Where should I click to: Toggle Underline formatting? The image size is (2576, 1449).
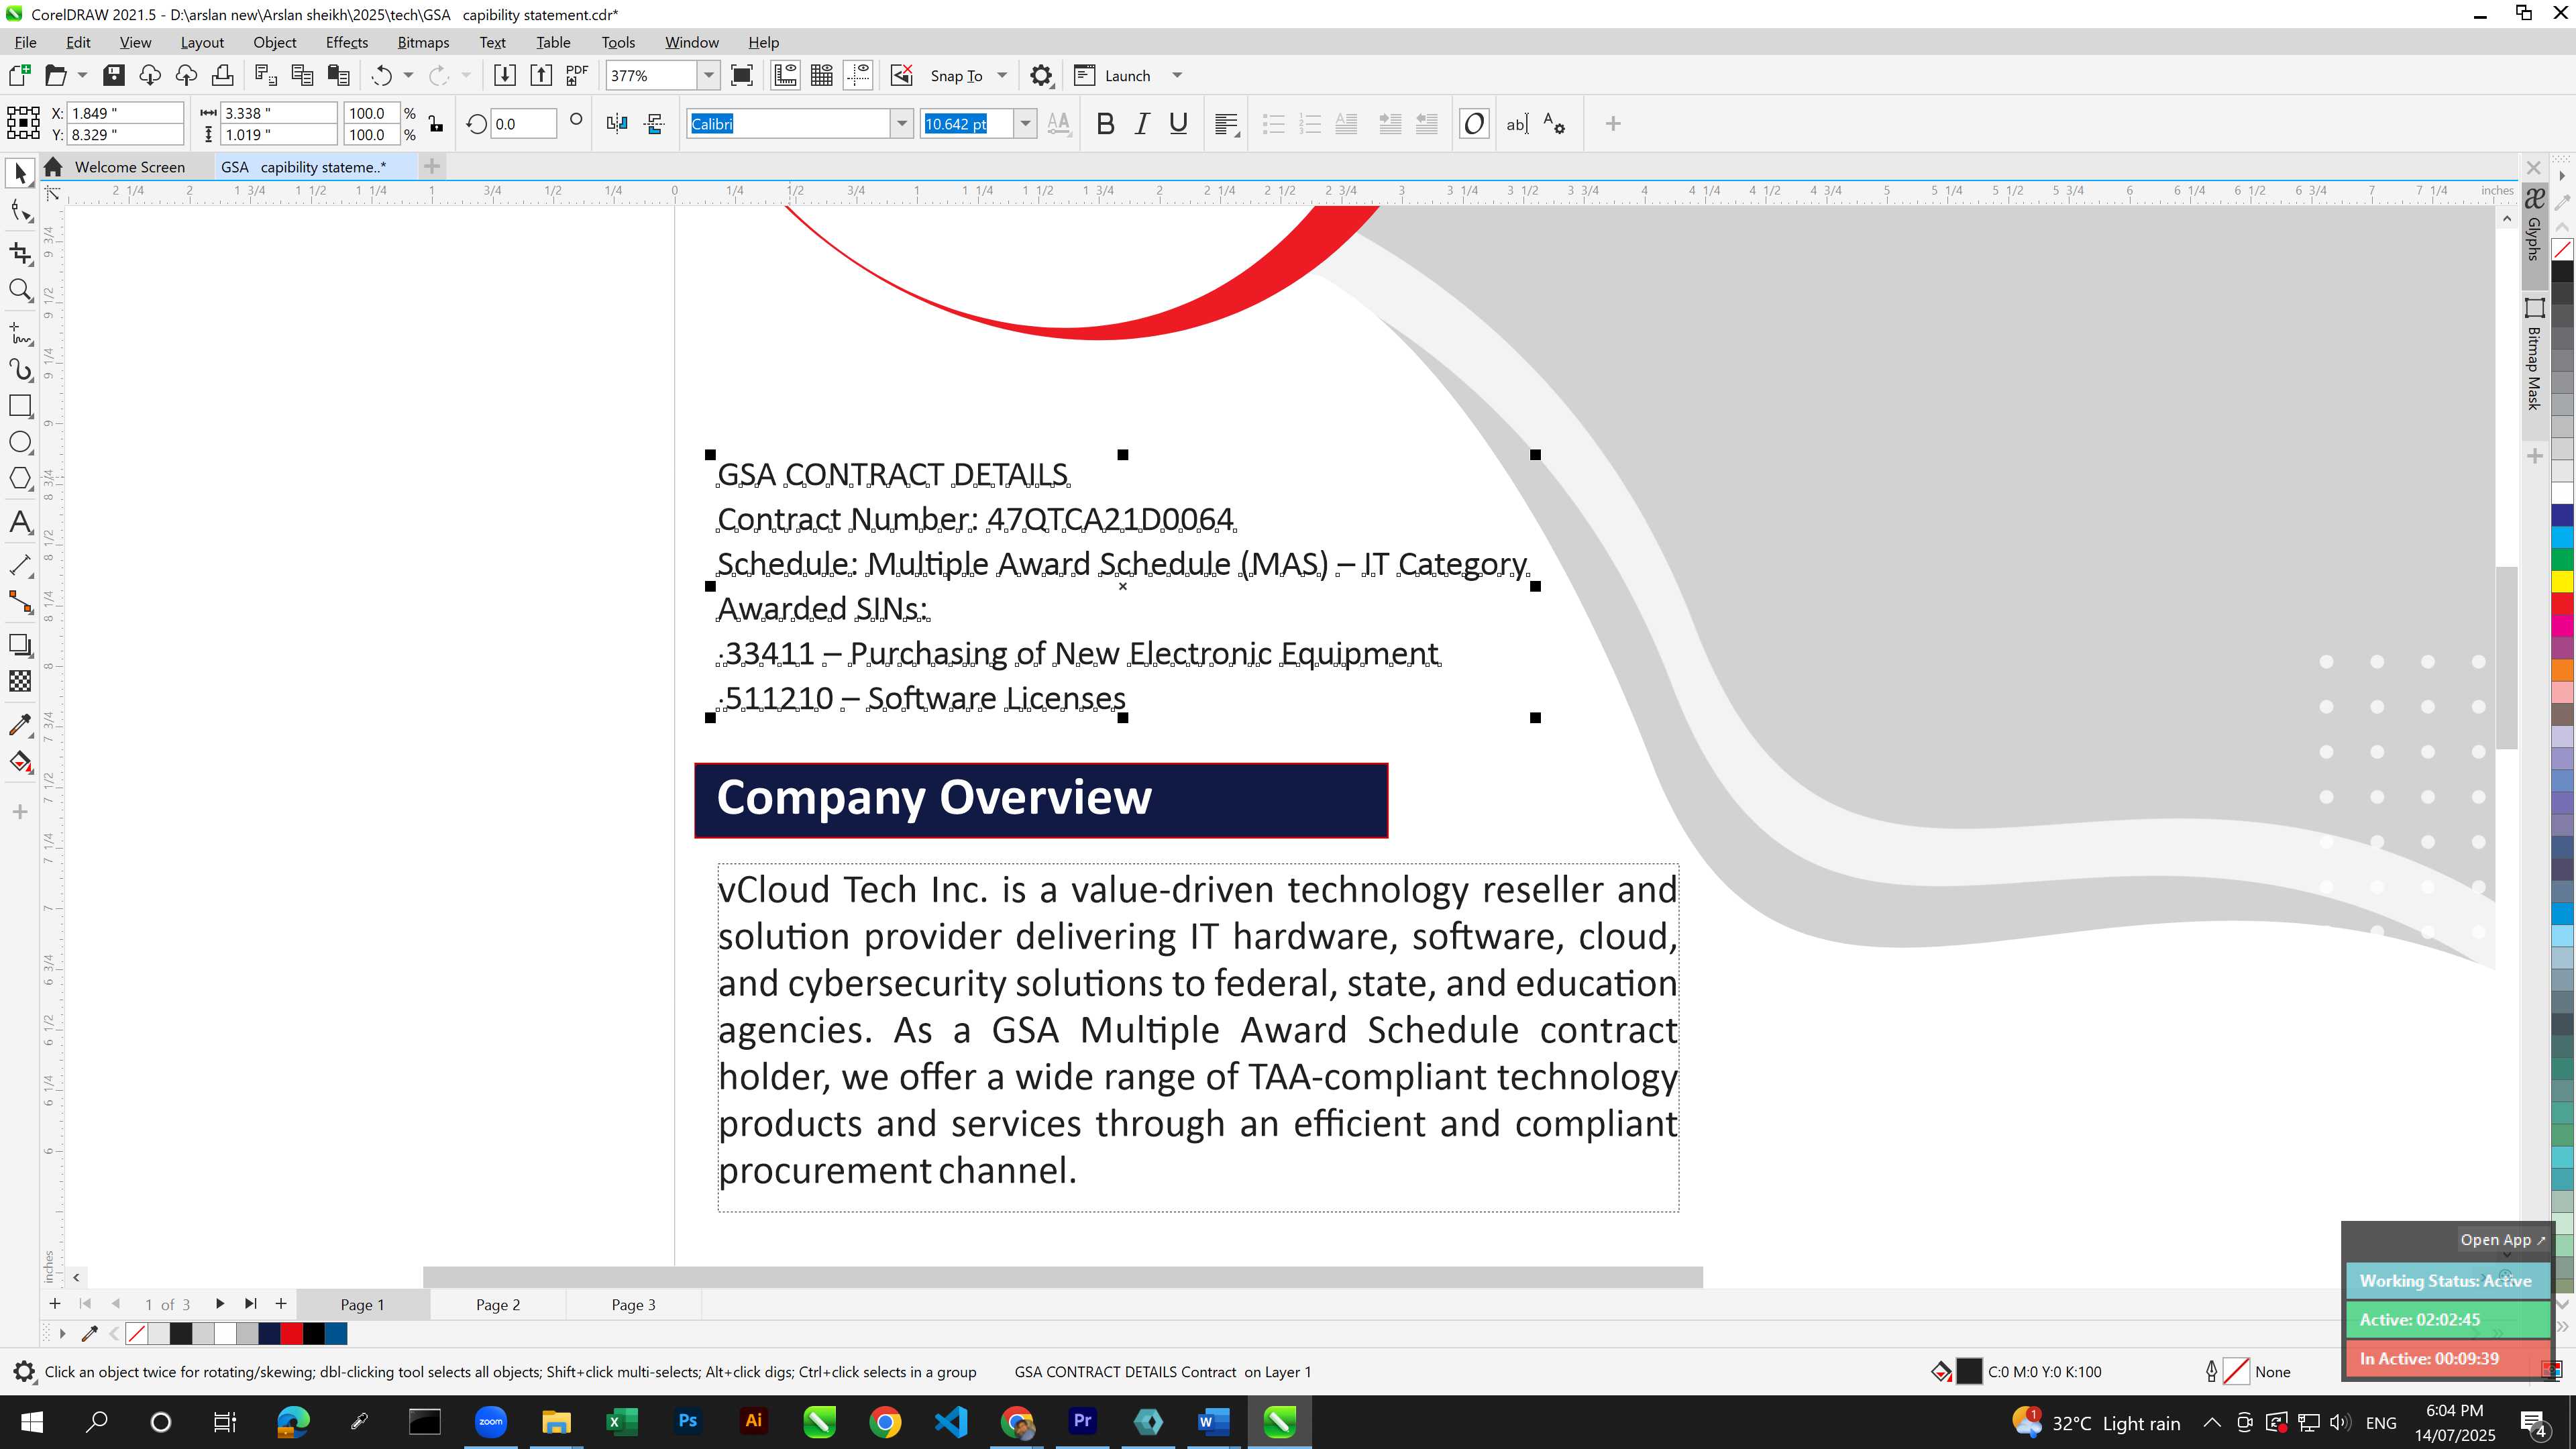pyautogui.click(x=1178, y=124)
